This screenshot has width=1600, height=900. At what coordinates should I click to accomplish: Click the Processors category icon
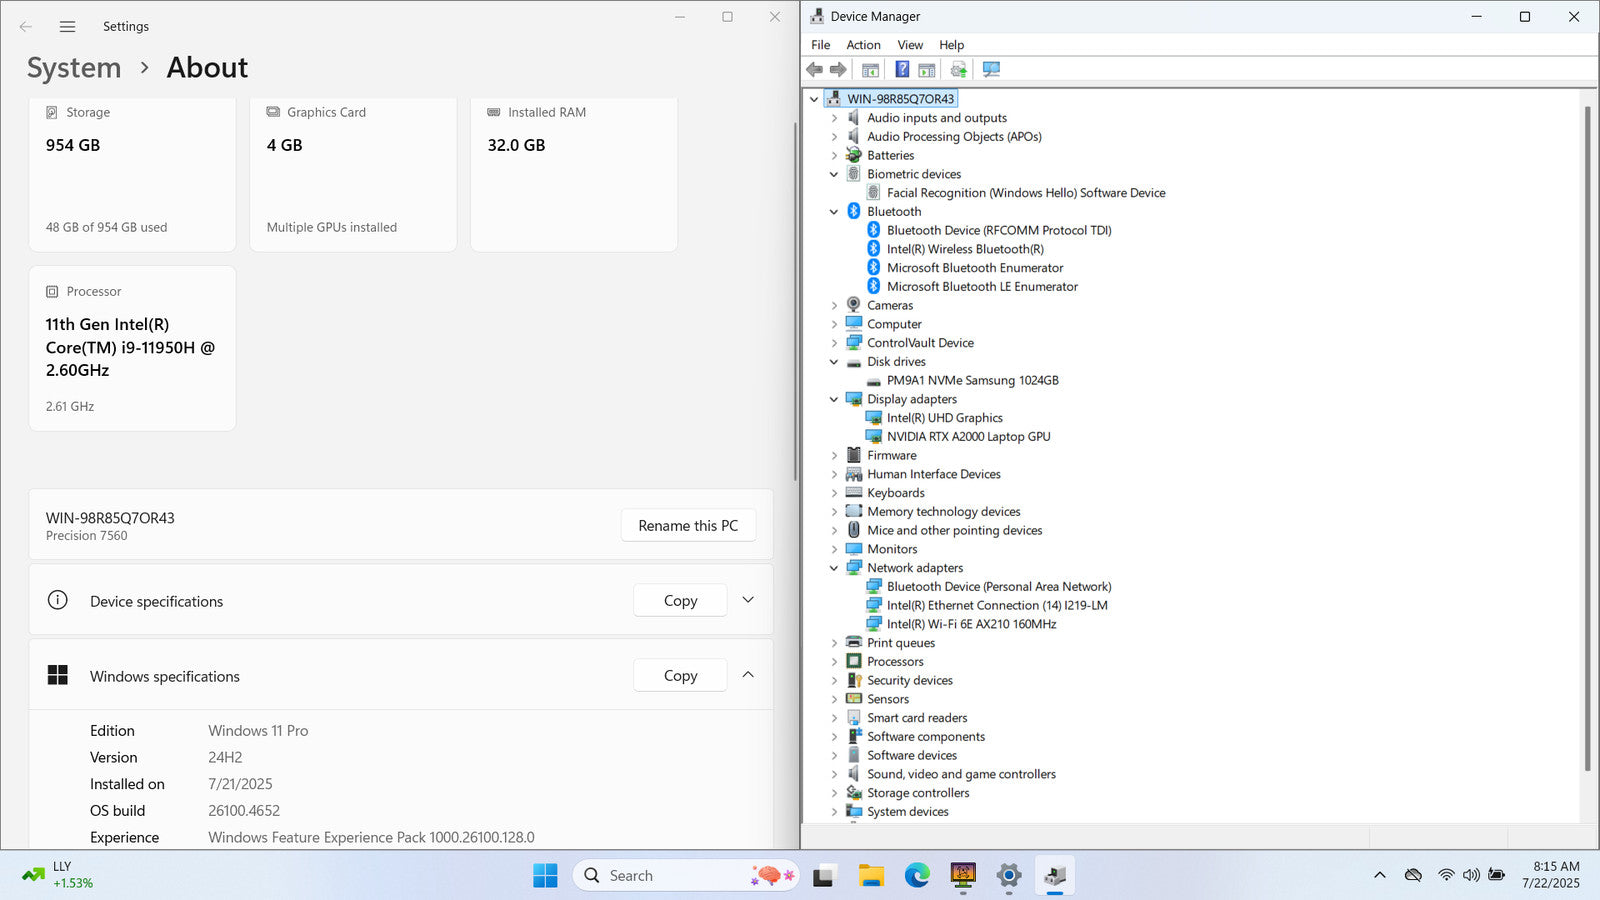(854, 661)
